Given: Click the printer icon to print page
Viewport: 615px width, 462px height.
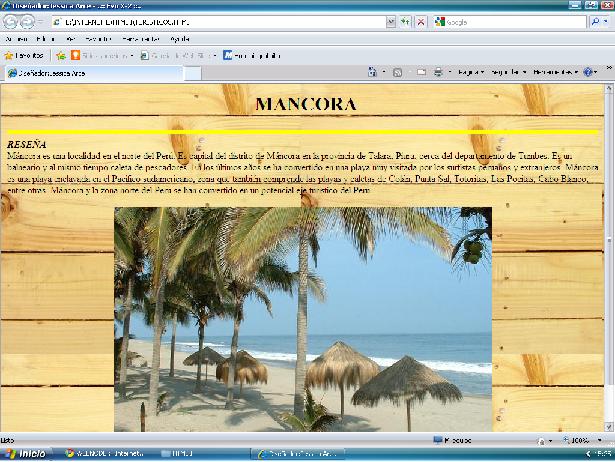Looking at the screenshot, I should click(x=438, y=72).
